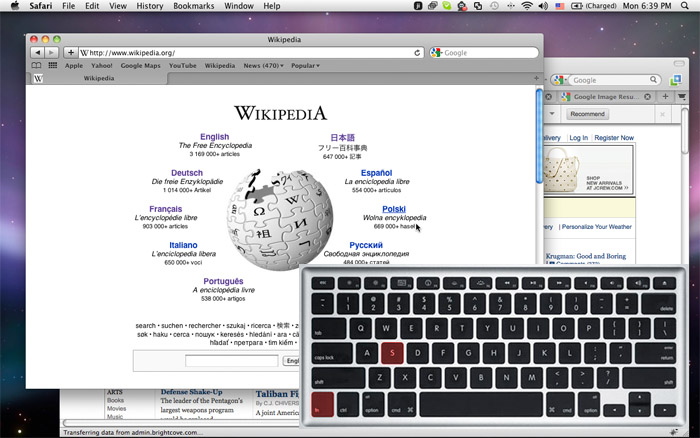Screen dimensions: 700x438
Task: Open Français Wikipedia link
Action: coord(166,209)
